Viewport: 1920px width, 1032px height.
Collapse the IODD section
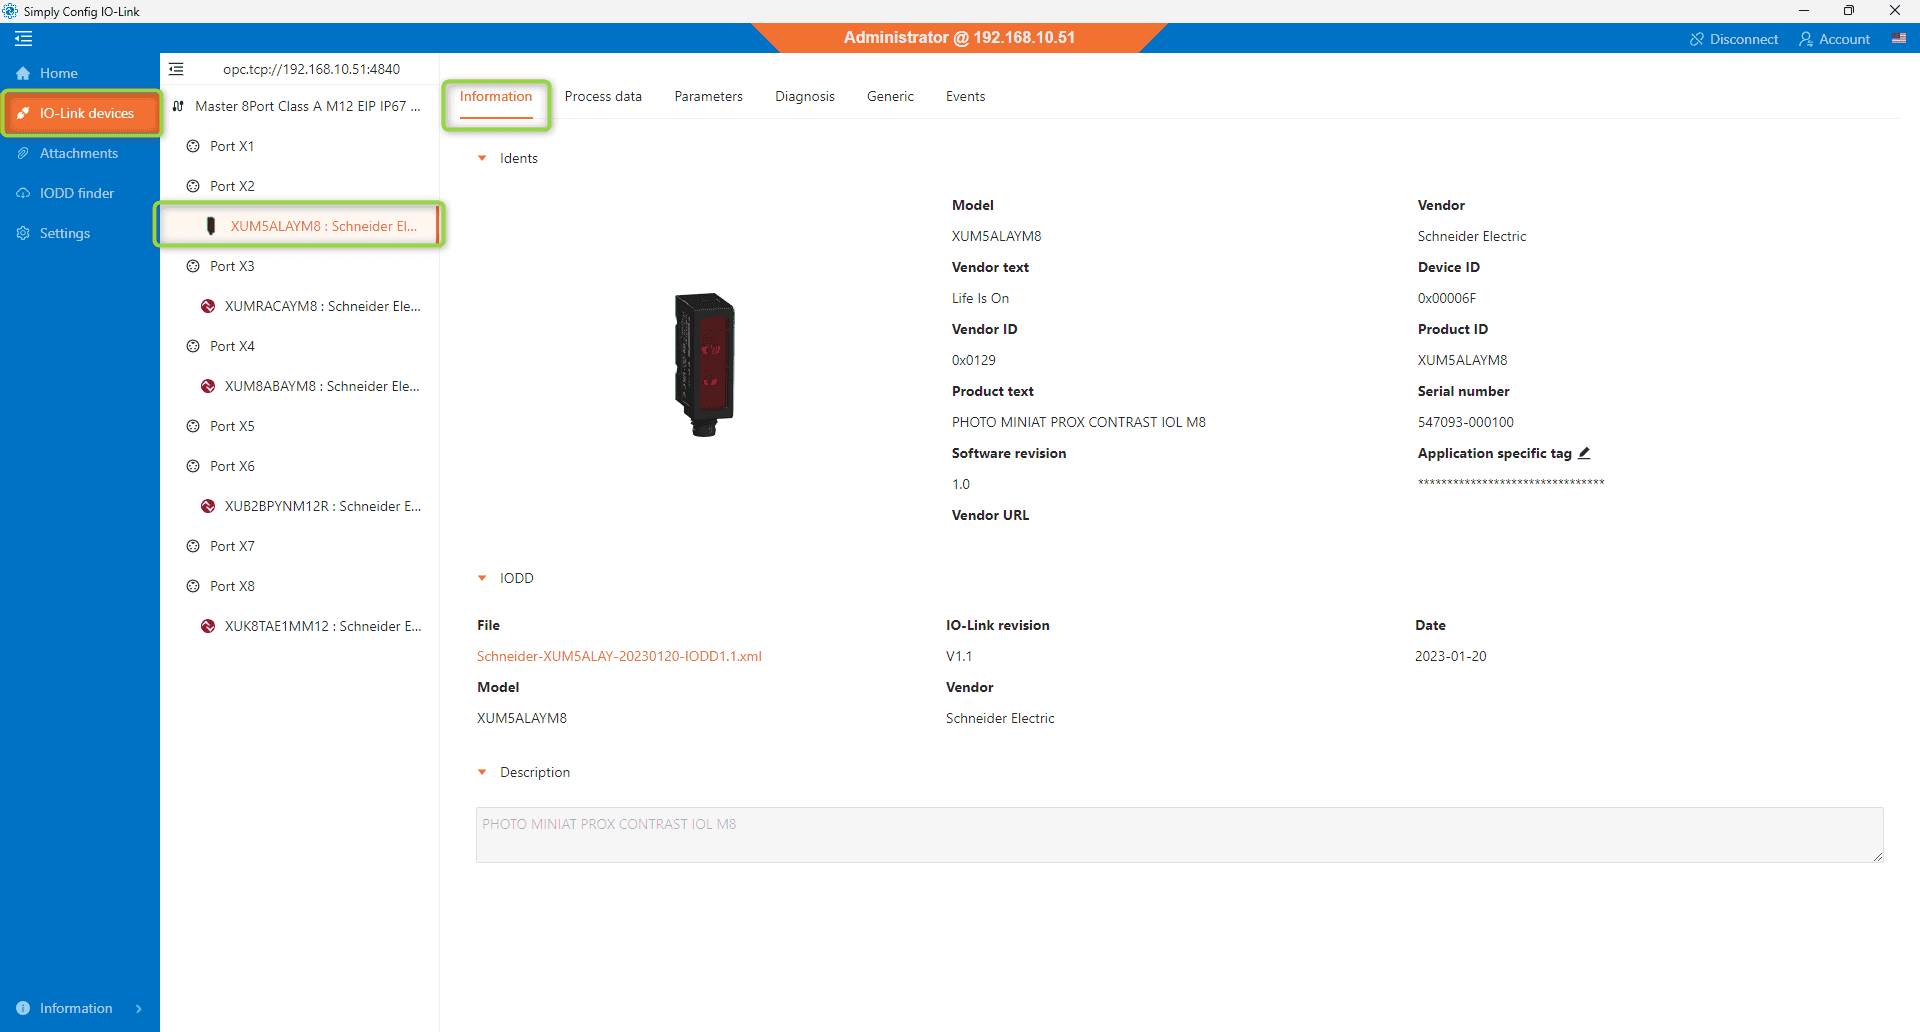483,577
